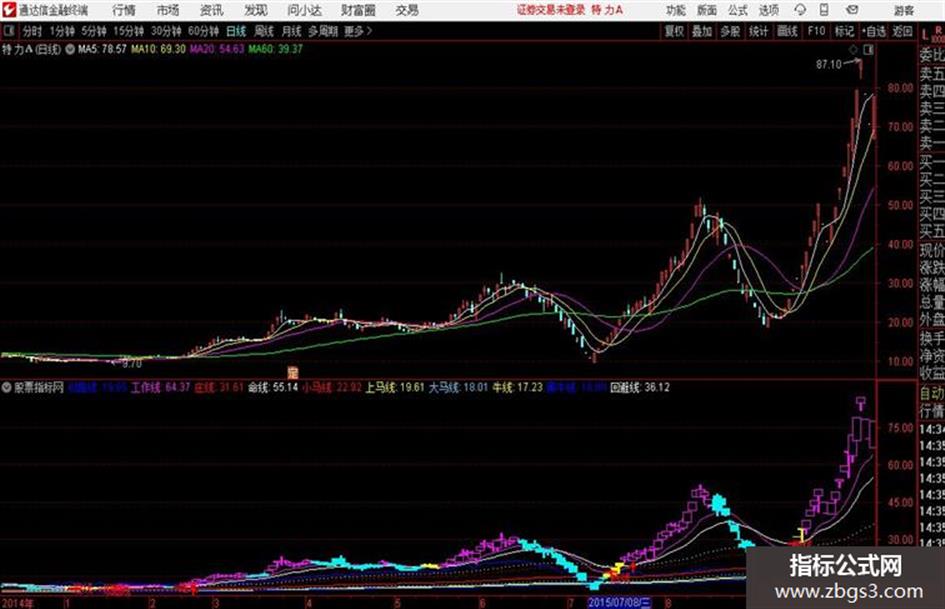Open the 财富圈 menu
The width and height of the screenshot is (945, 609).
coord(358,10)
